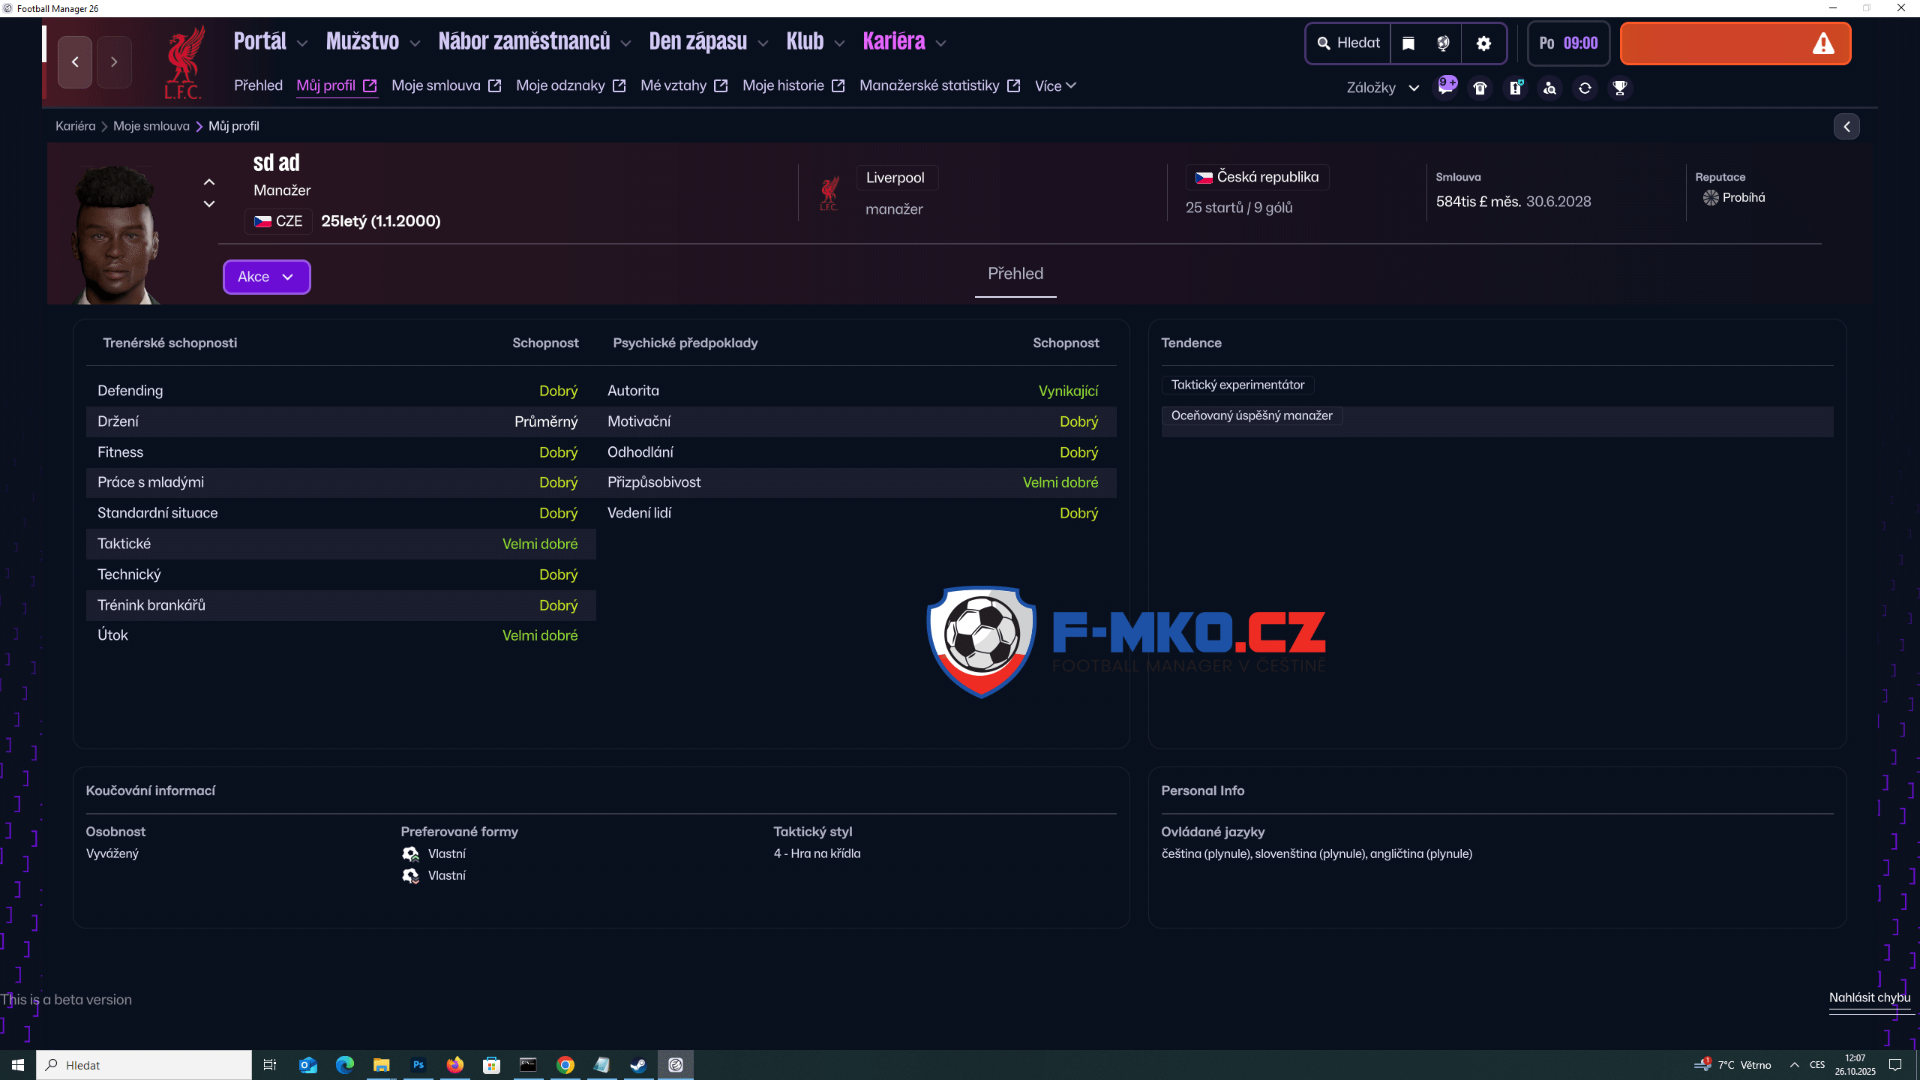1920x1080 pixels.
Task: Open the messages inbox speech-bubble icon
Action: (x=1446, y=87)
